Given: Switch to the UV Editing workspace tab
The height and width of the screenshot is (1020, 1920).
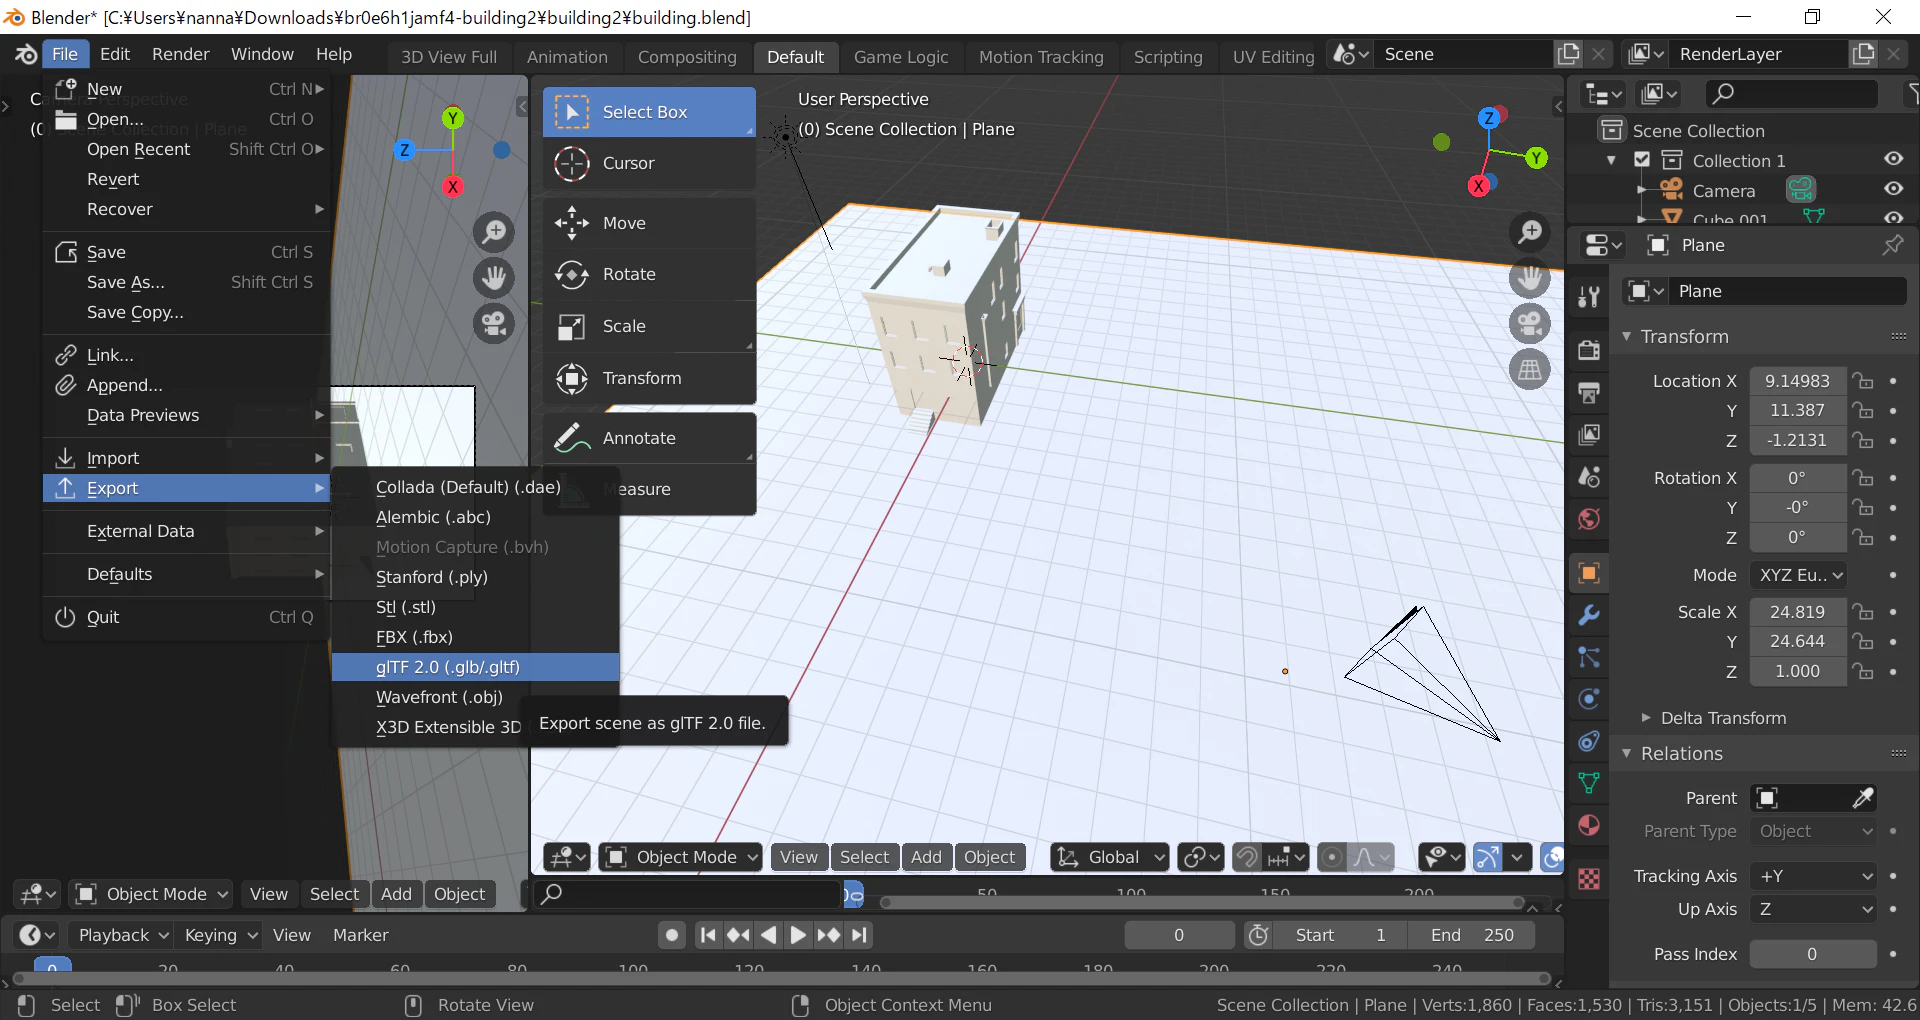Looking at the screenshot, I should point(1273,57).
